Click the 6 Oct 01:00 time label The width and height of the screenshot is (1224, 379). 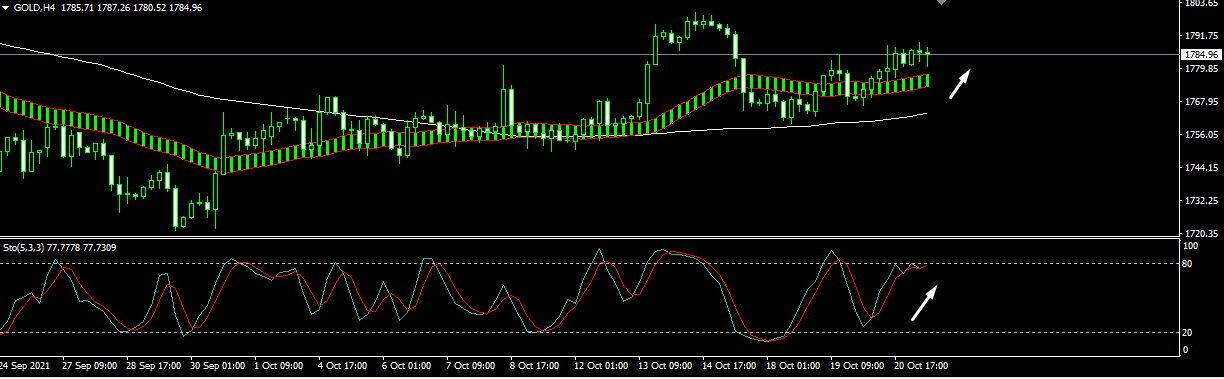tap(408, 367)
